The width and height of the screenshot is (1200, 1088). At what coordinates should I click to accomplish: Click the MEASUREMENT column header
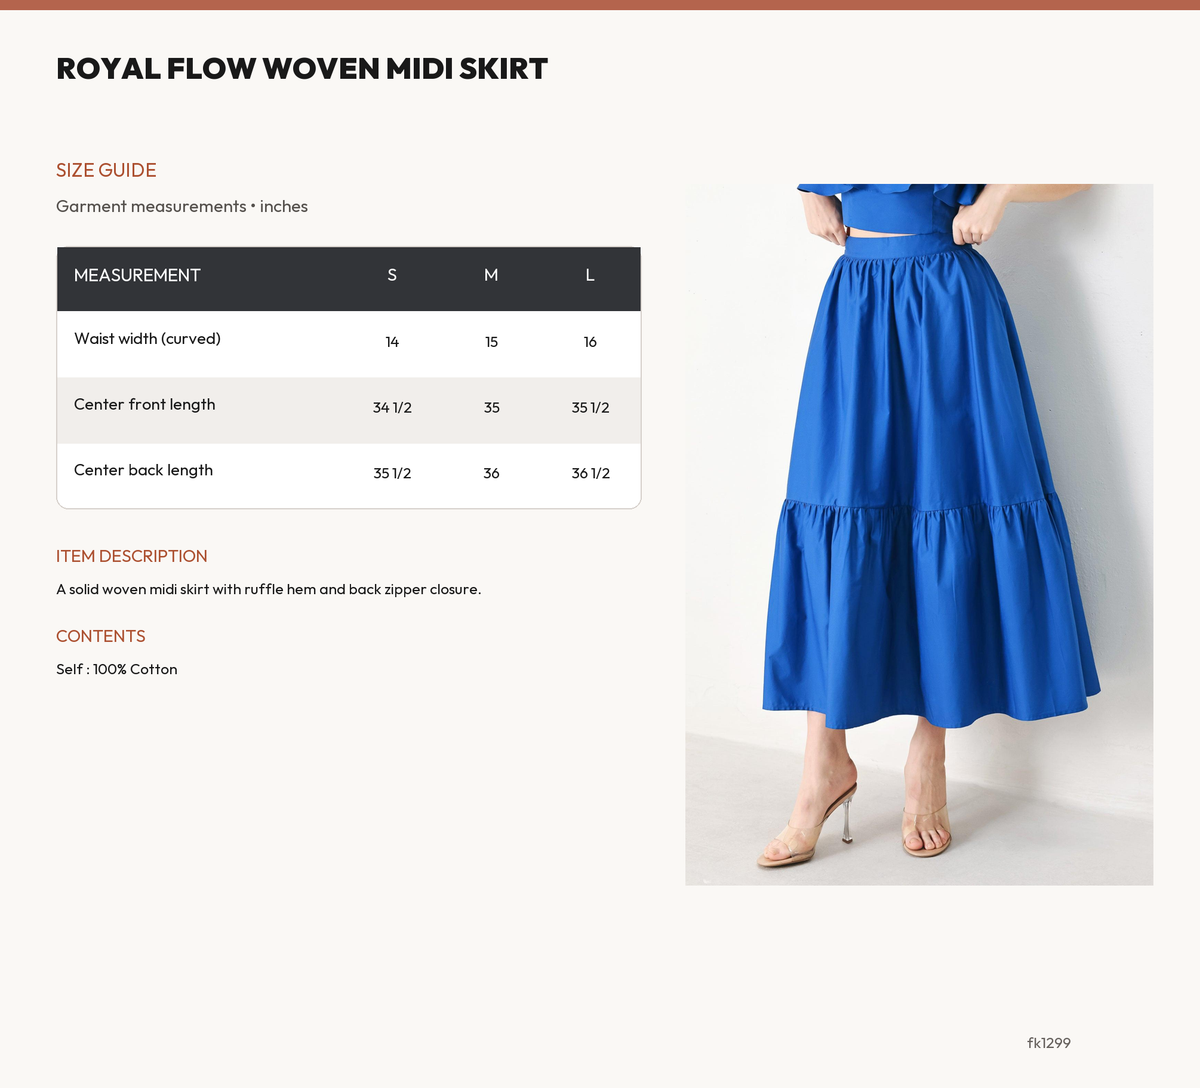pos(137,275)
